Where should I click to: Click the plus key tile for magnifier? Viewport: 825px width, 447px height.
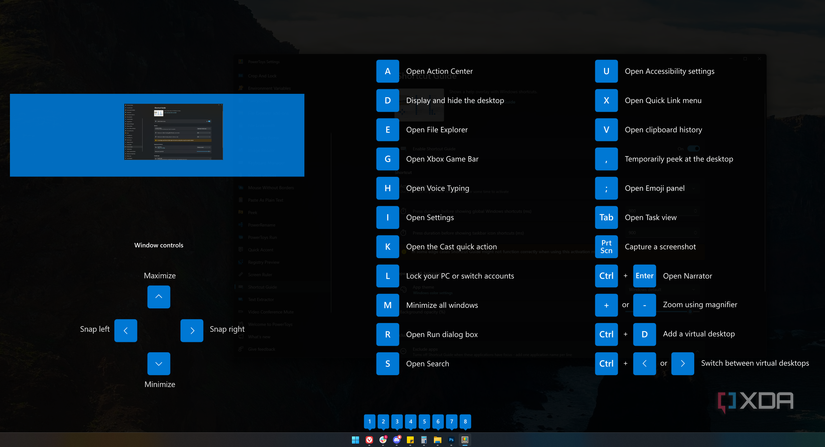pos(606,305)
